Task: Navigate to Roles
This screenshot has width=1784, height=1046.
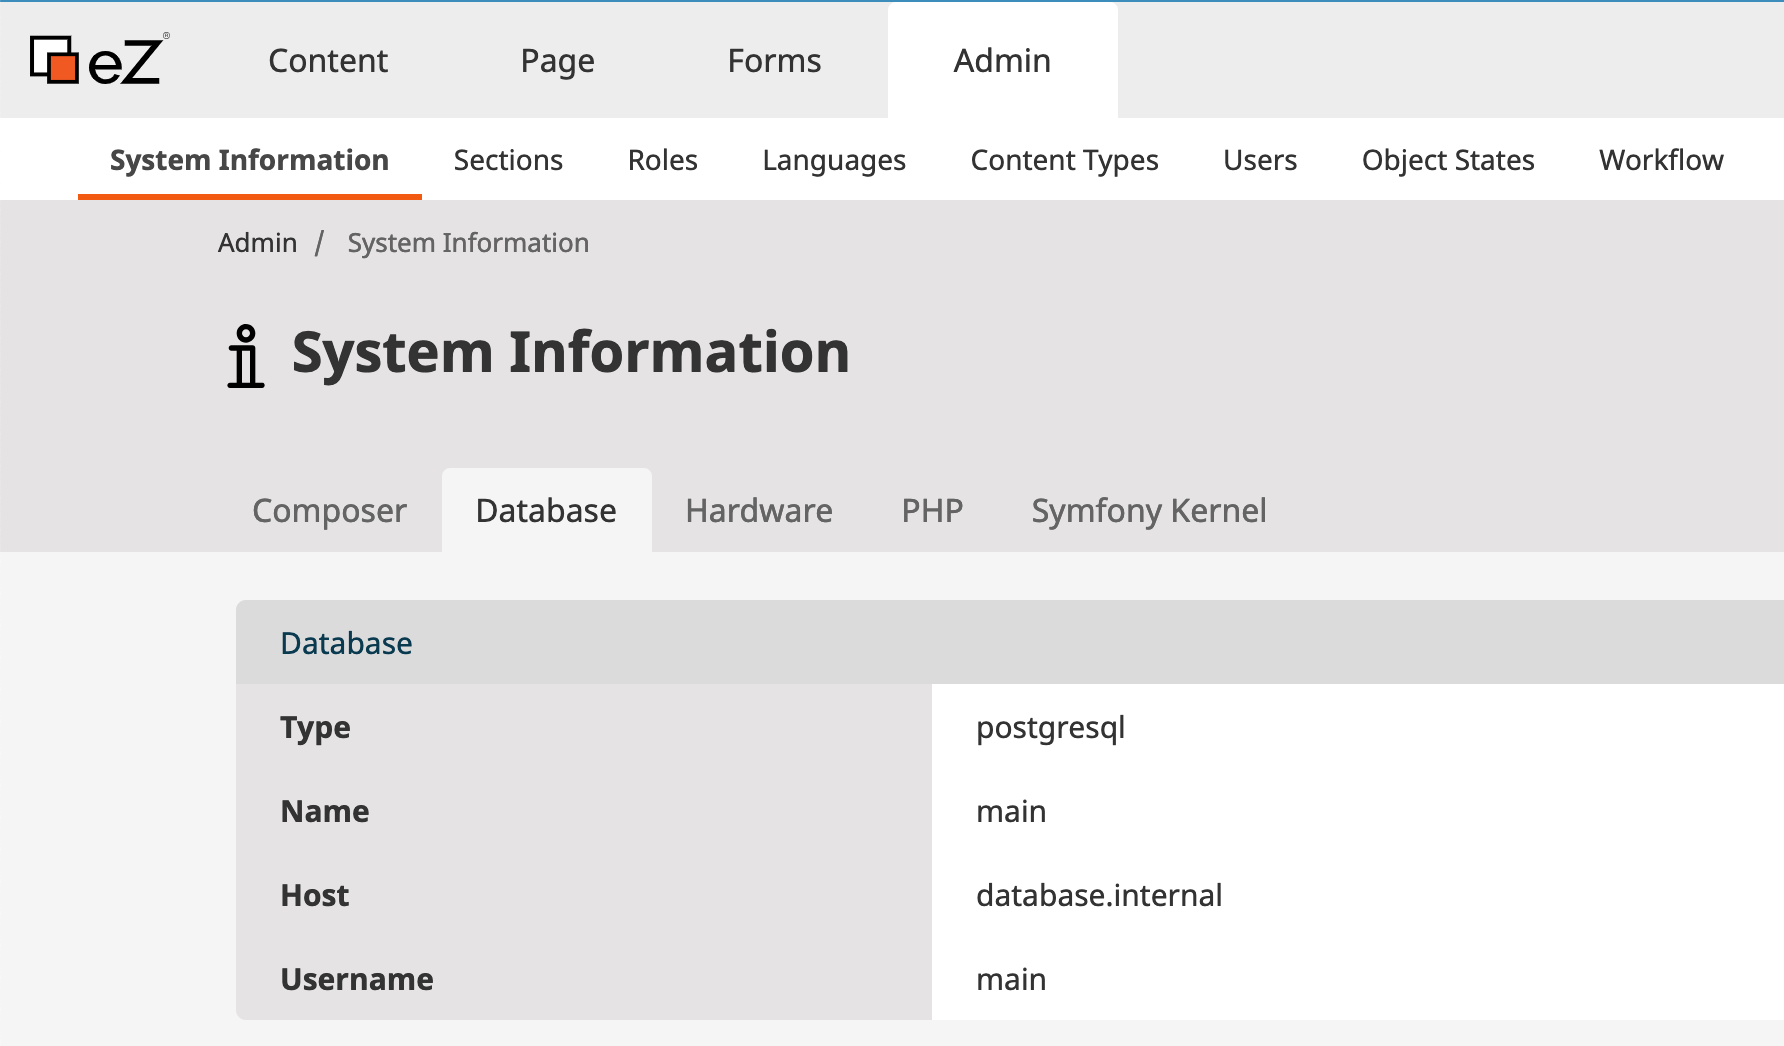Action: 662,160
